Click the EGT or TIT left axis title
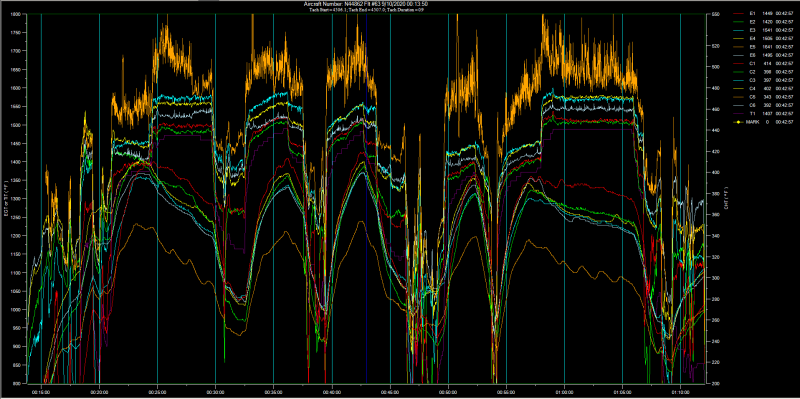The image size is (800, 399). coord(6,199)
